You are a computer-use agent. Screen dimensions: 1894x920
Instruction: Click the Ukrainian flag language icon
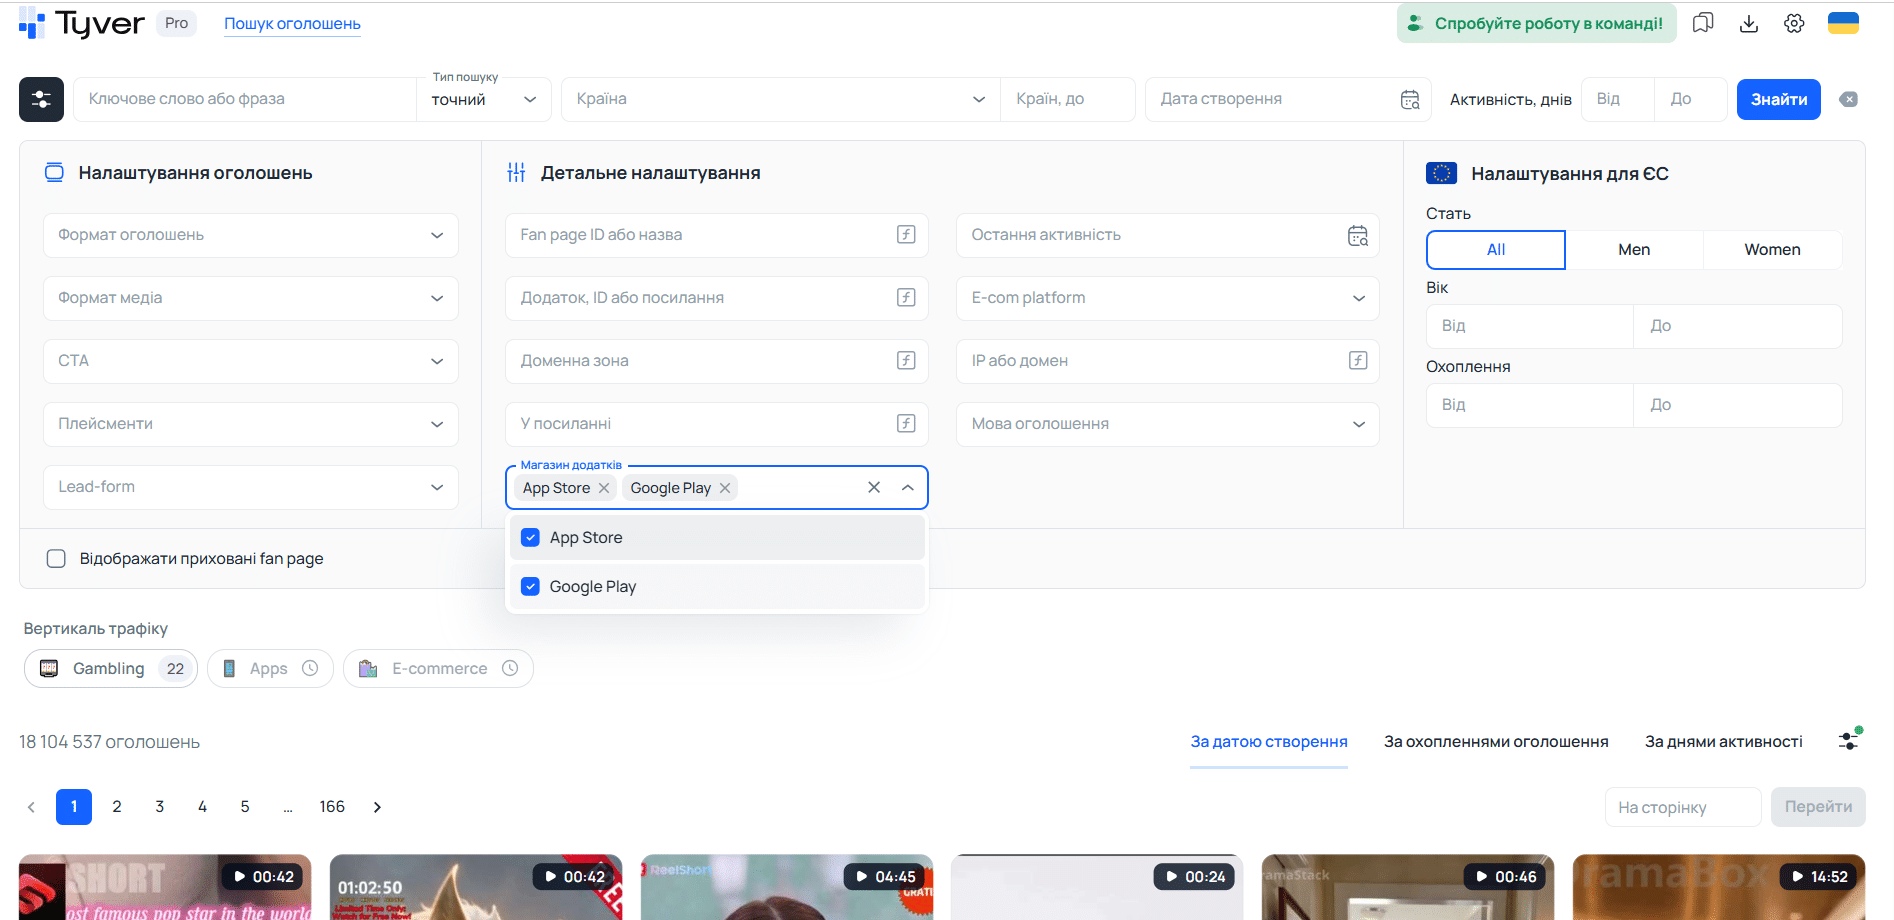1843,23
